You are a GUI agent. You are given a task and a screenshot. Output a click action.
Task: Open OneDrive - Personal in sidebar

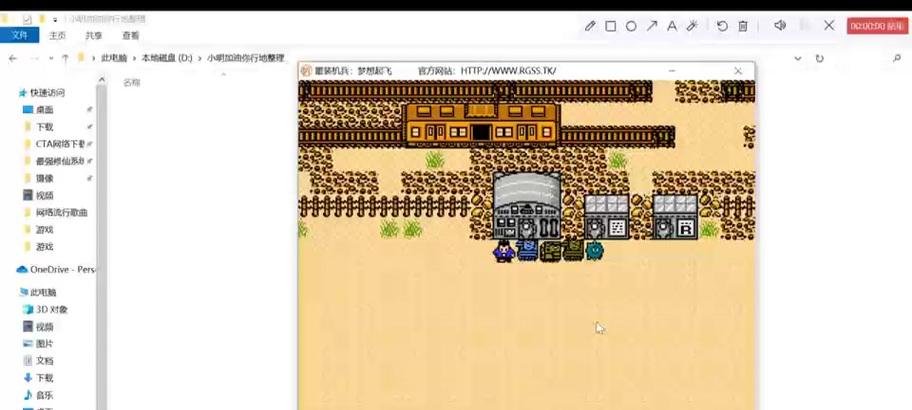[56, 269]
